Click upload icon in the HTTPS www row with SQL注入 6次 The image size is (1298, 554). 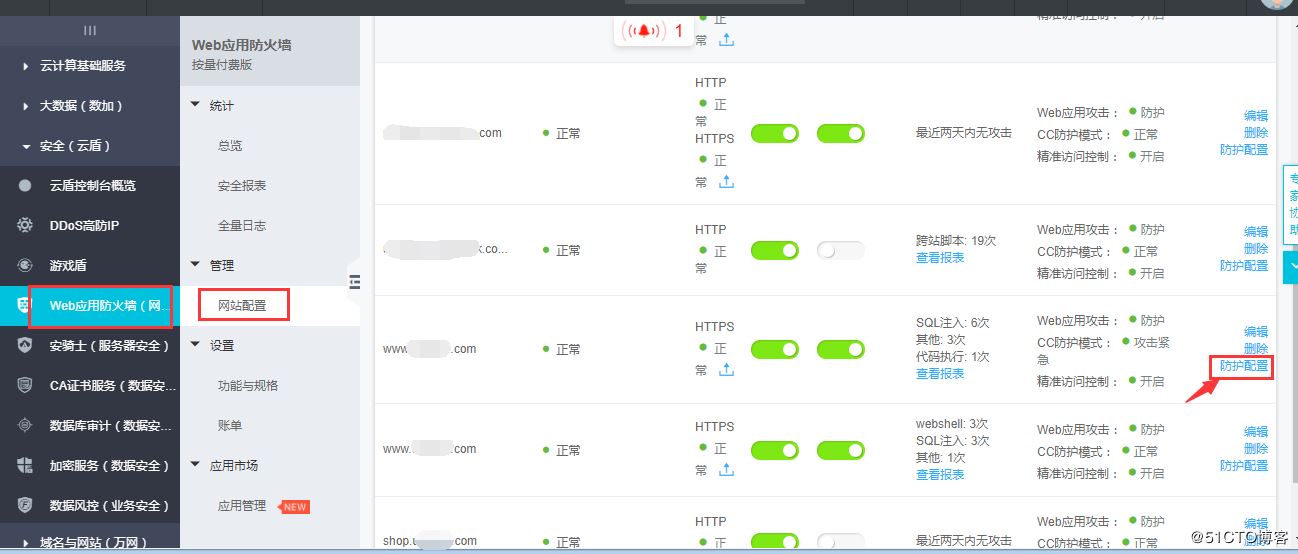click(726, 369)
